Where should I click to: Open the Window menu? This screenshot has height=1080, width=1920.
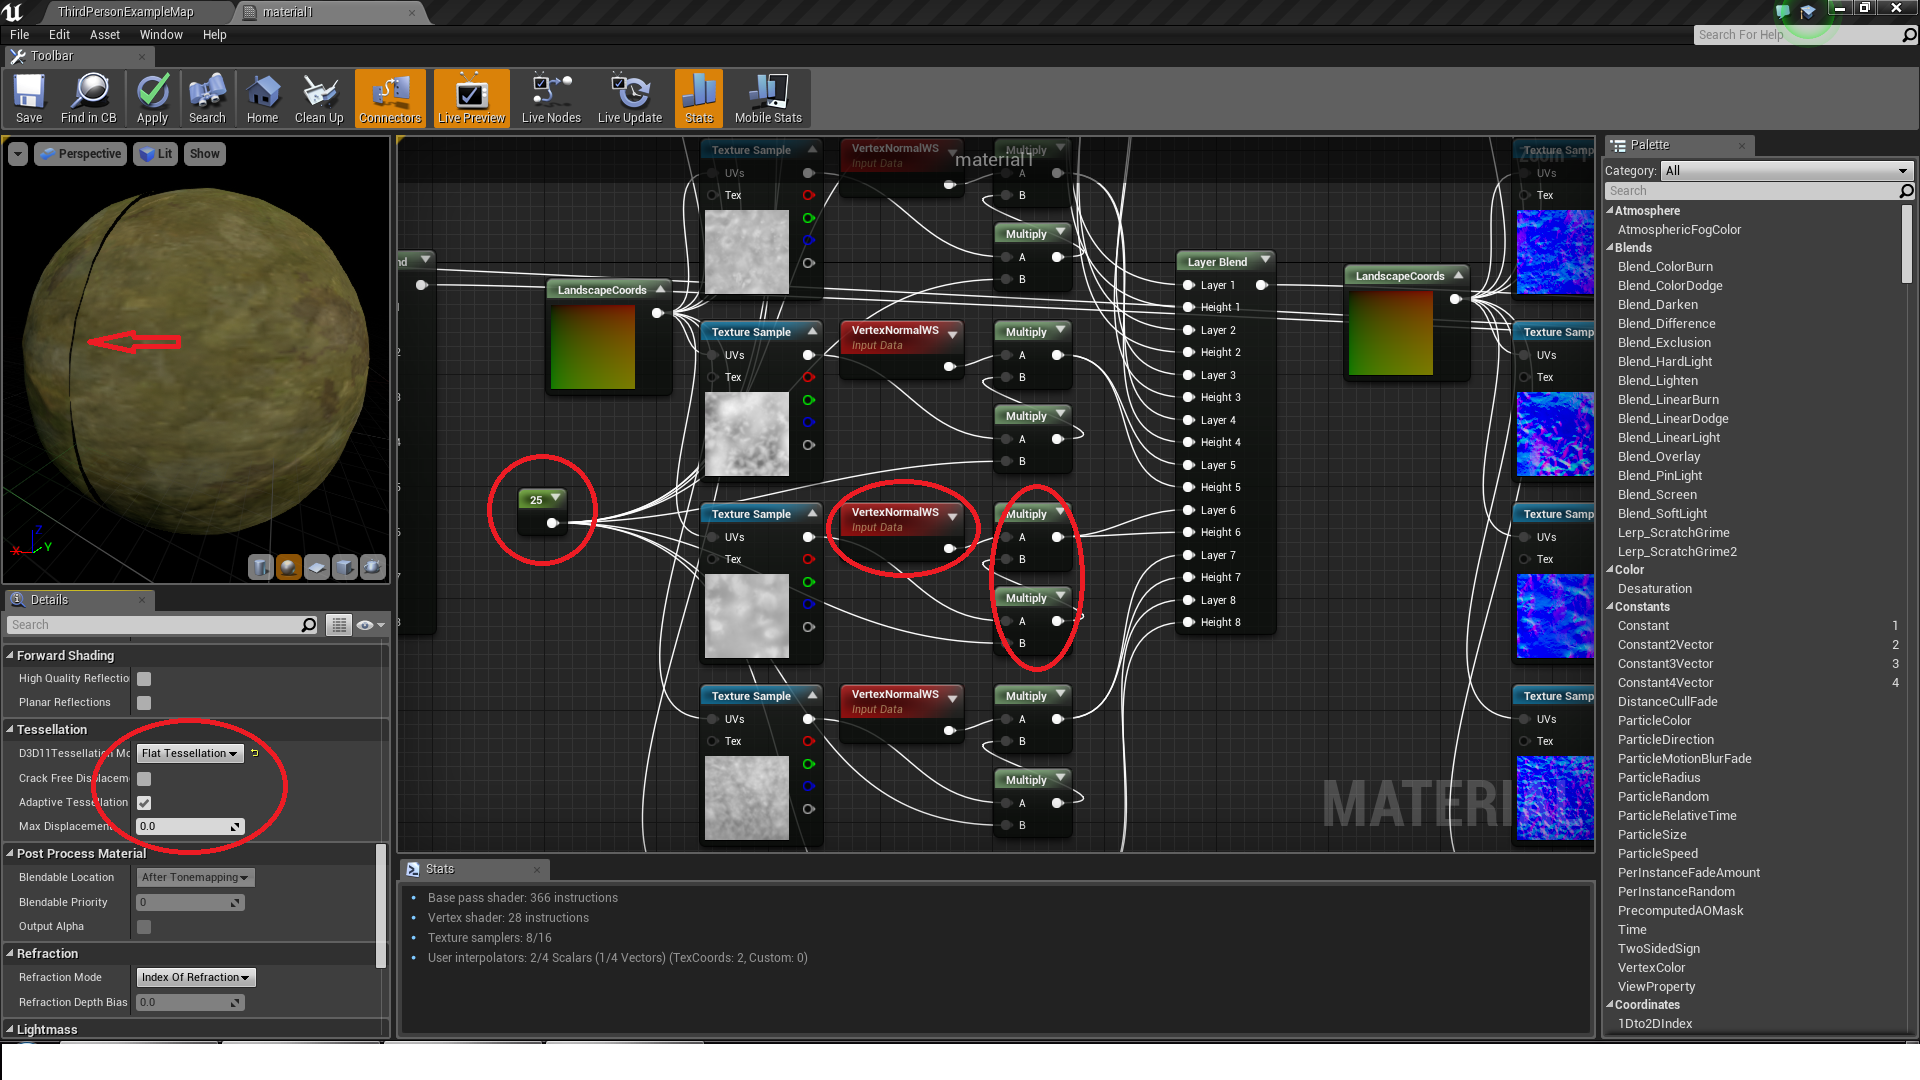pos(161,35)
